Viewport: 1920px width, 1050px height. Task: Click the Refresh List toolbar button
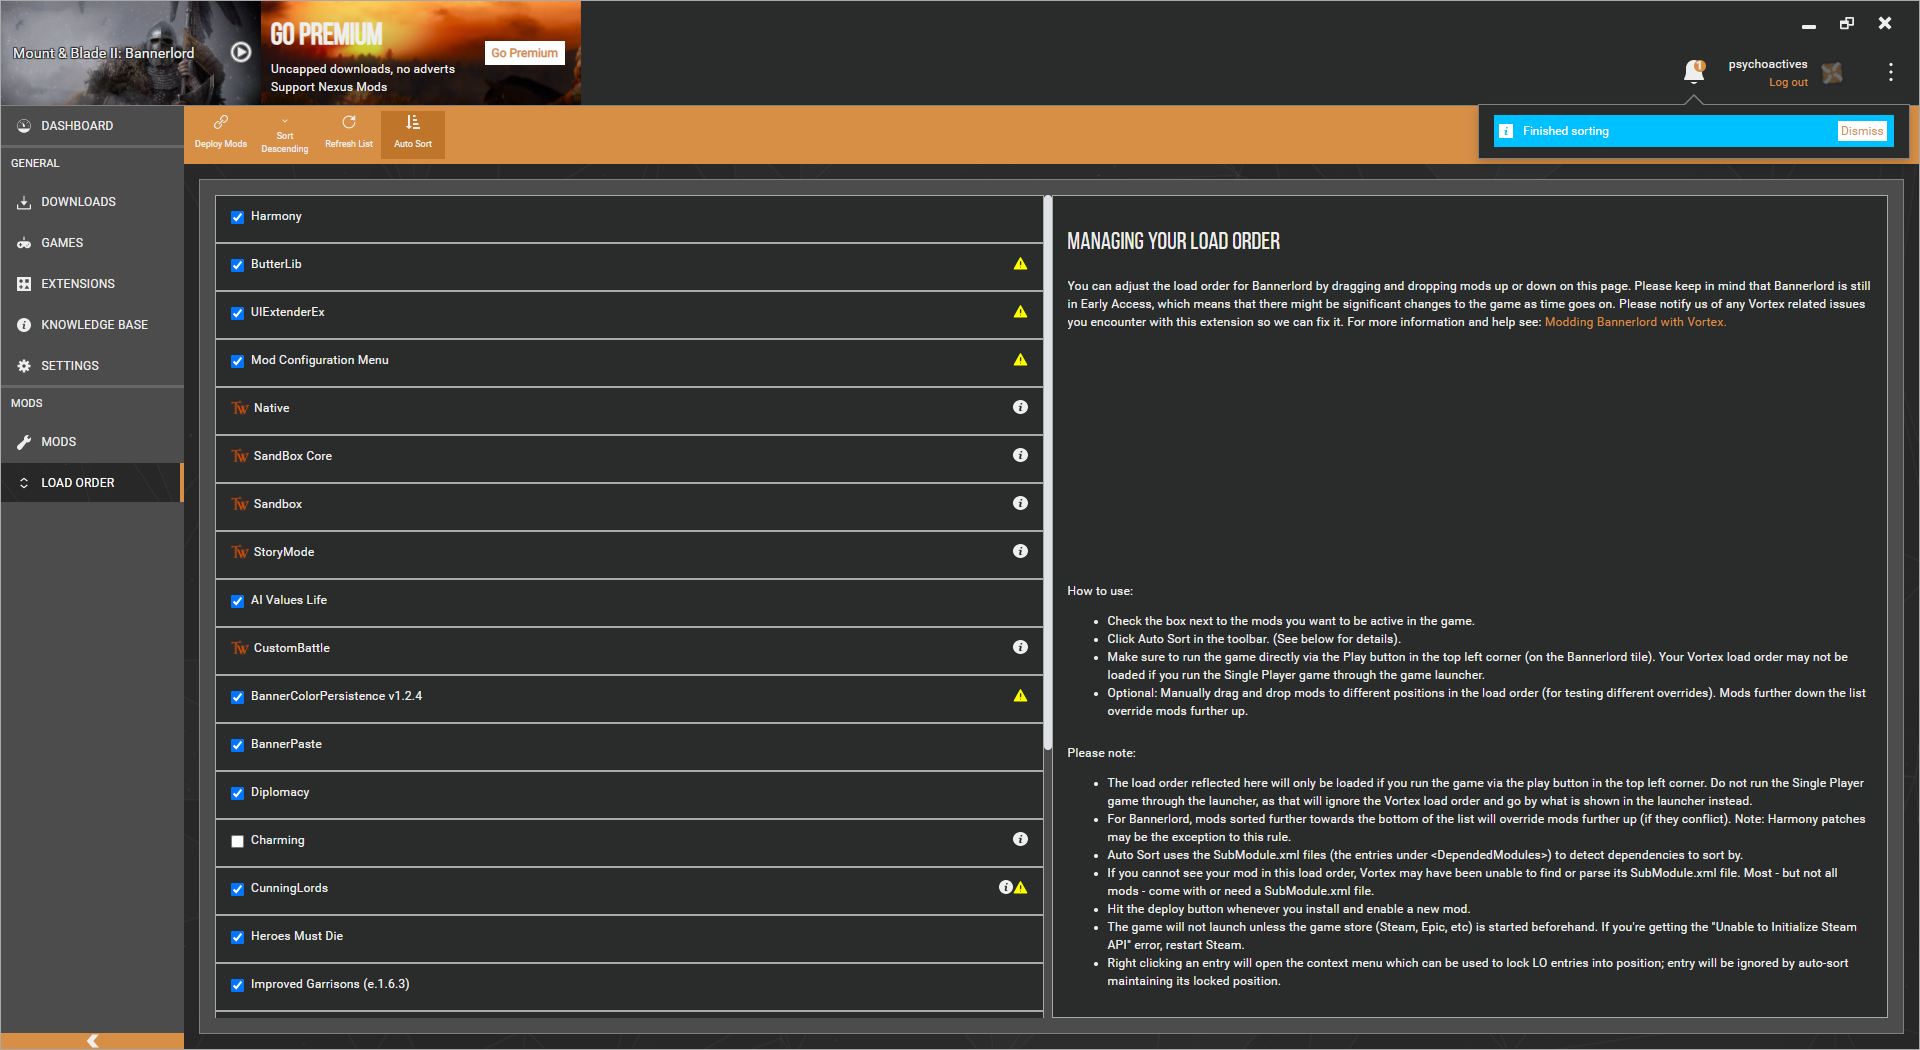pos(349,132)
